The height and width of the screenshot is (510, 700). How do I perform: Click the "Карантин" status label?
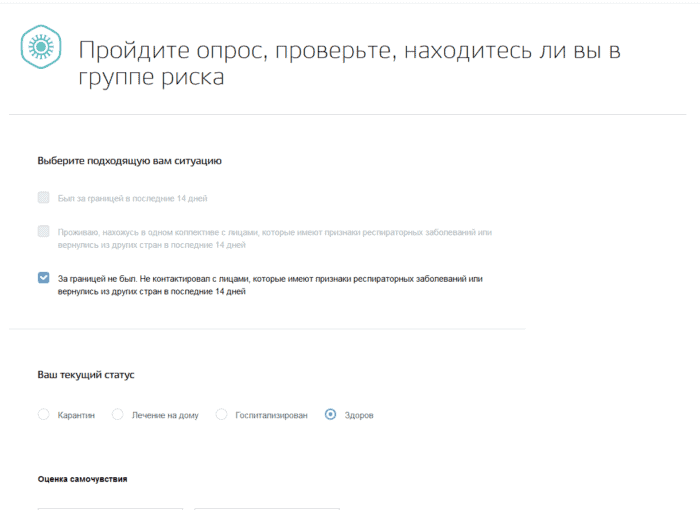[76, 415]
